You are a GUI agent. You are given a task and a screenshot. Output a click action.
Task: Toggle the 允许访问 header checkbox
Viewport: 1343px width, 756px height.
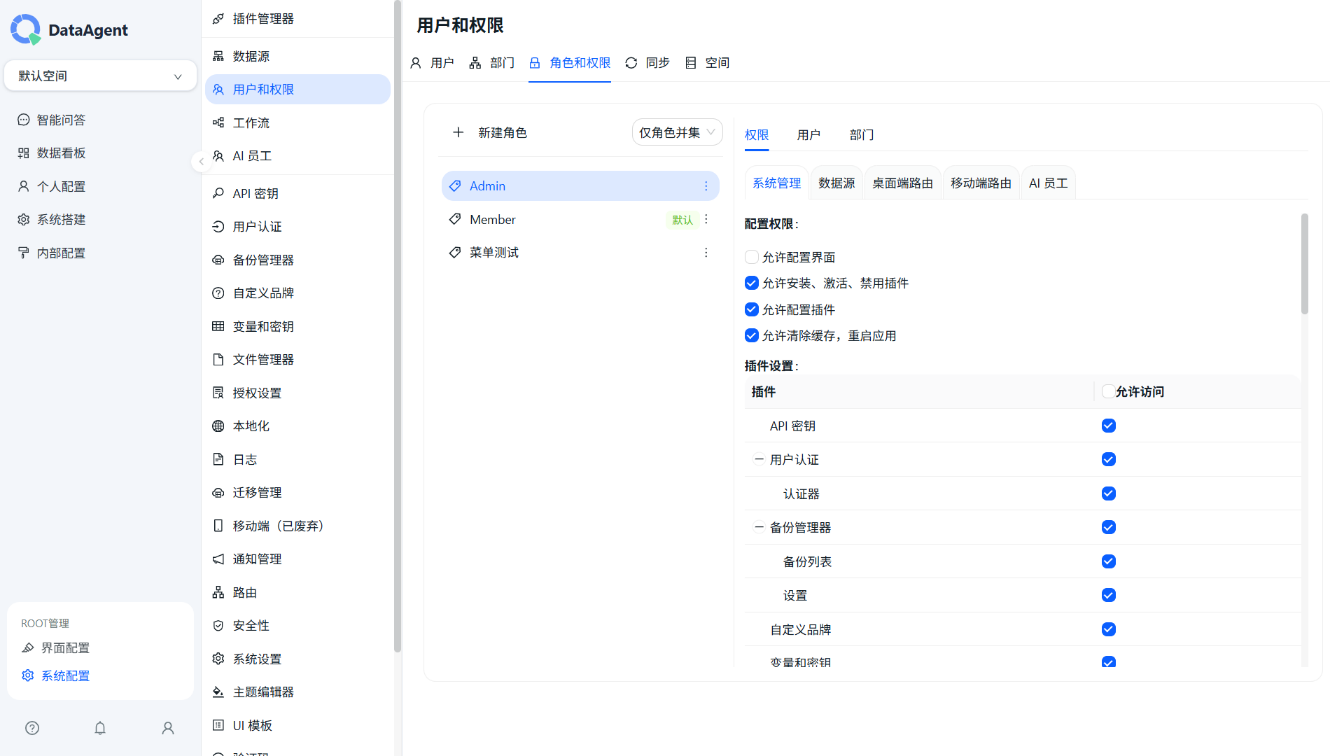click(1108, 392)
